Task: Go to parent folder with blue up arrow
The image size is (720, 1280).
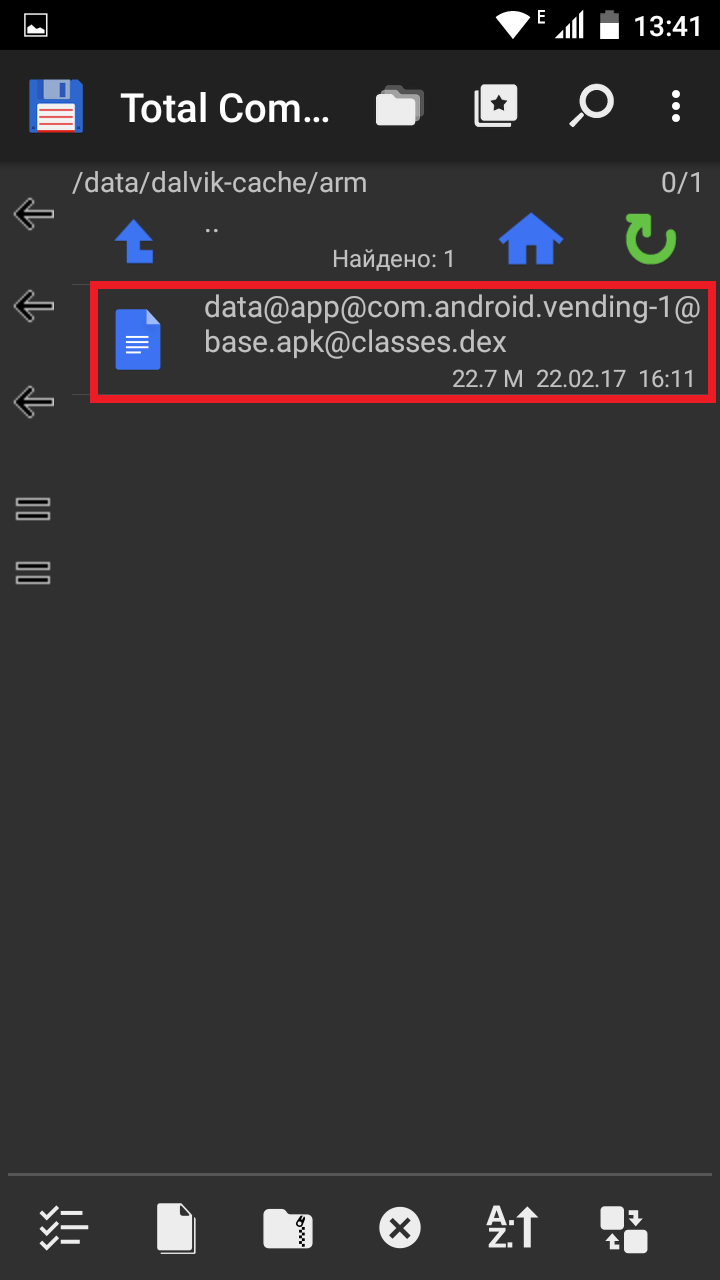Action: (134, 241)
